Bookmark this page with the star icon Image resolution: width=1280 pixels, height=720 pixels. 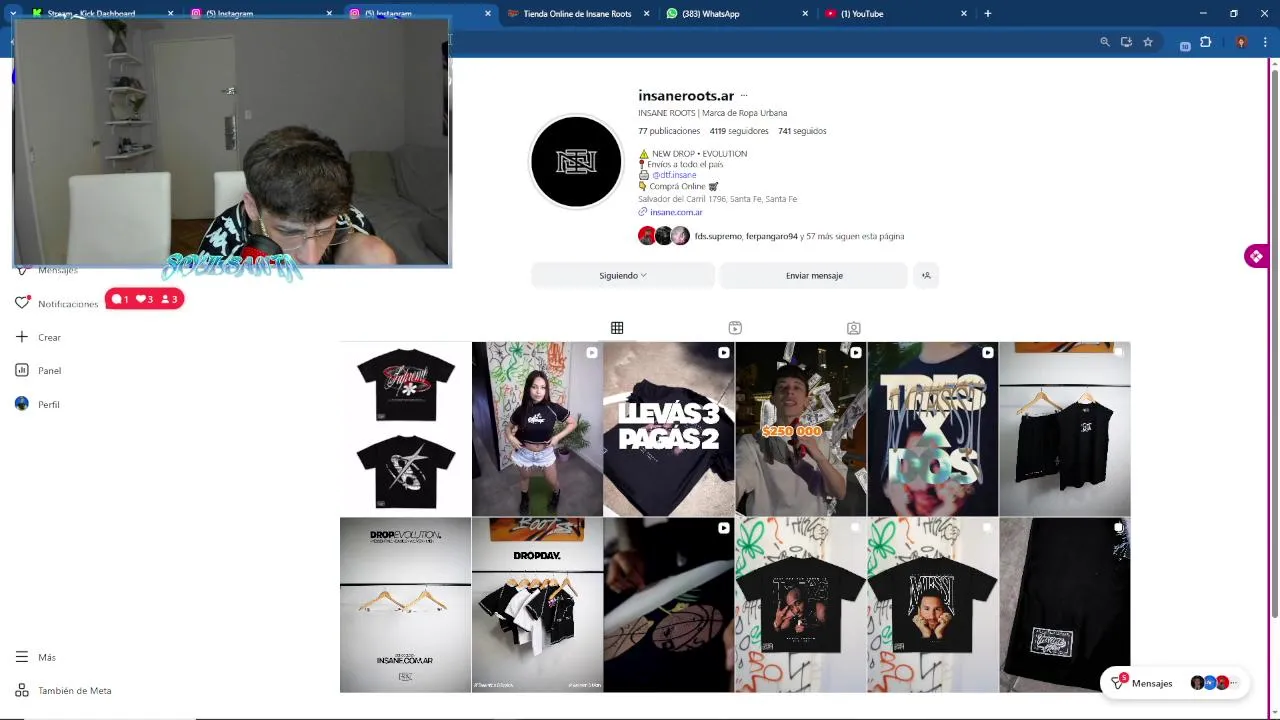click(x=1148, y=42)
